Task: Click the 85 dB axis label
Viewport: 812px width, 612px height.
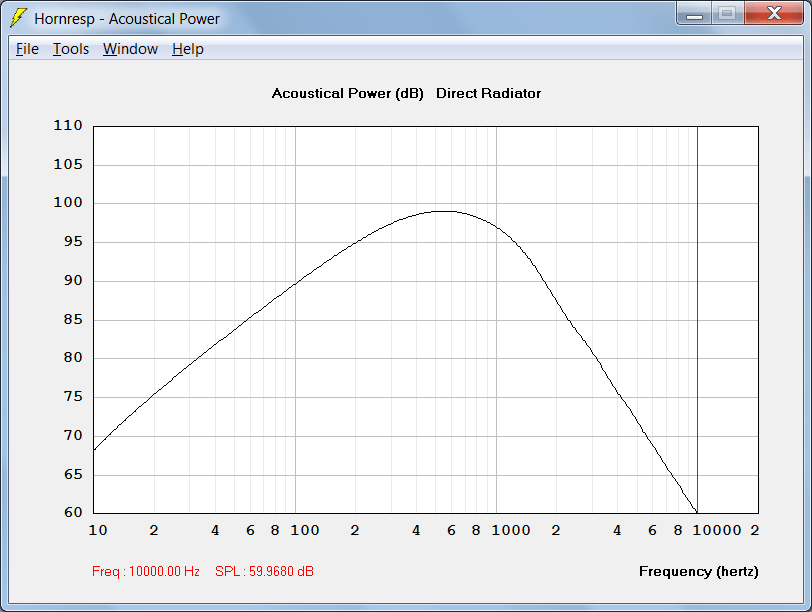Action: pyautogui.click(x=73, y=319)
